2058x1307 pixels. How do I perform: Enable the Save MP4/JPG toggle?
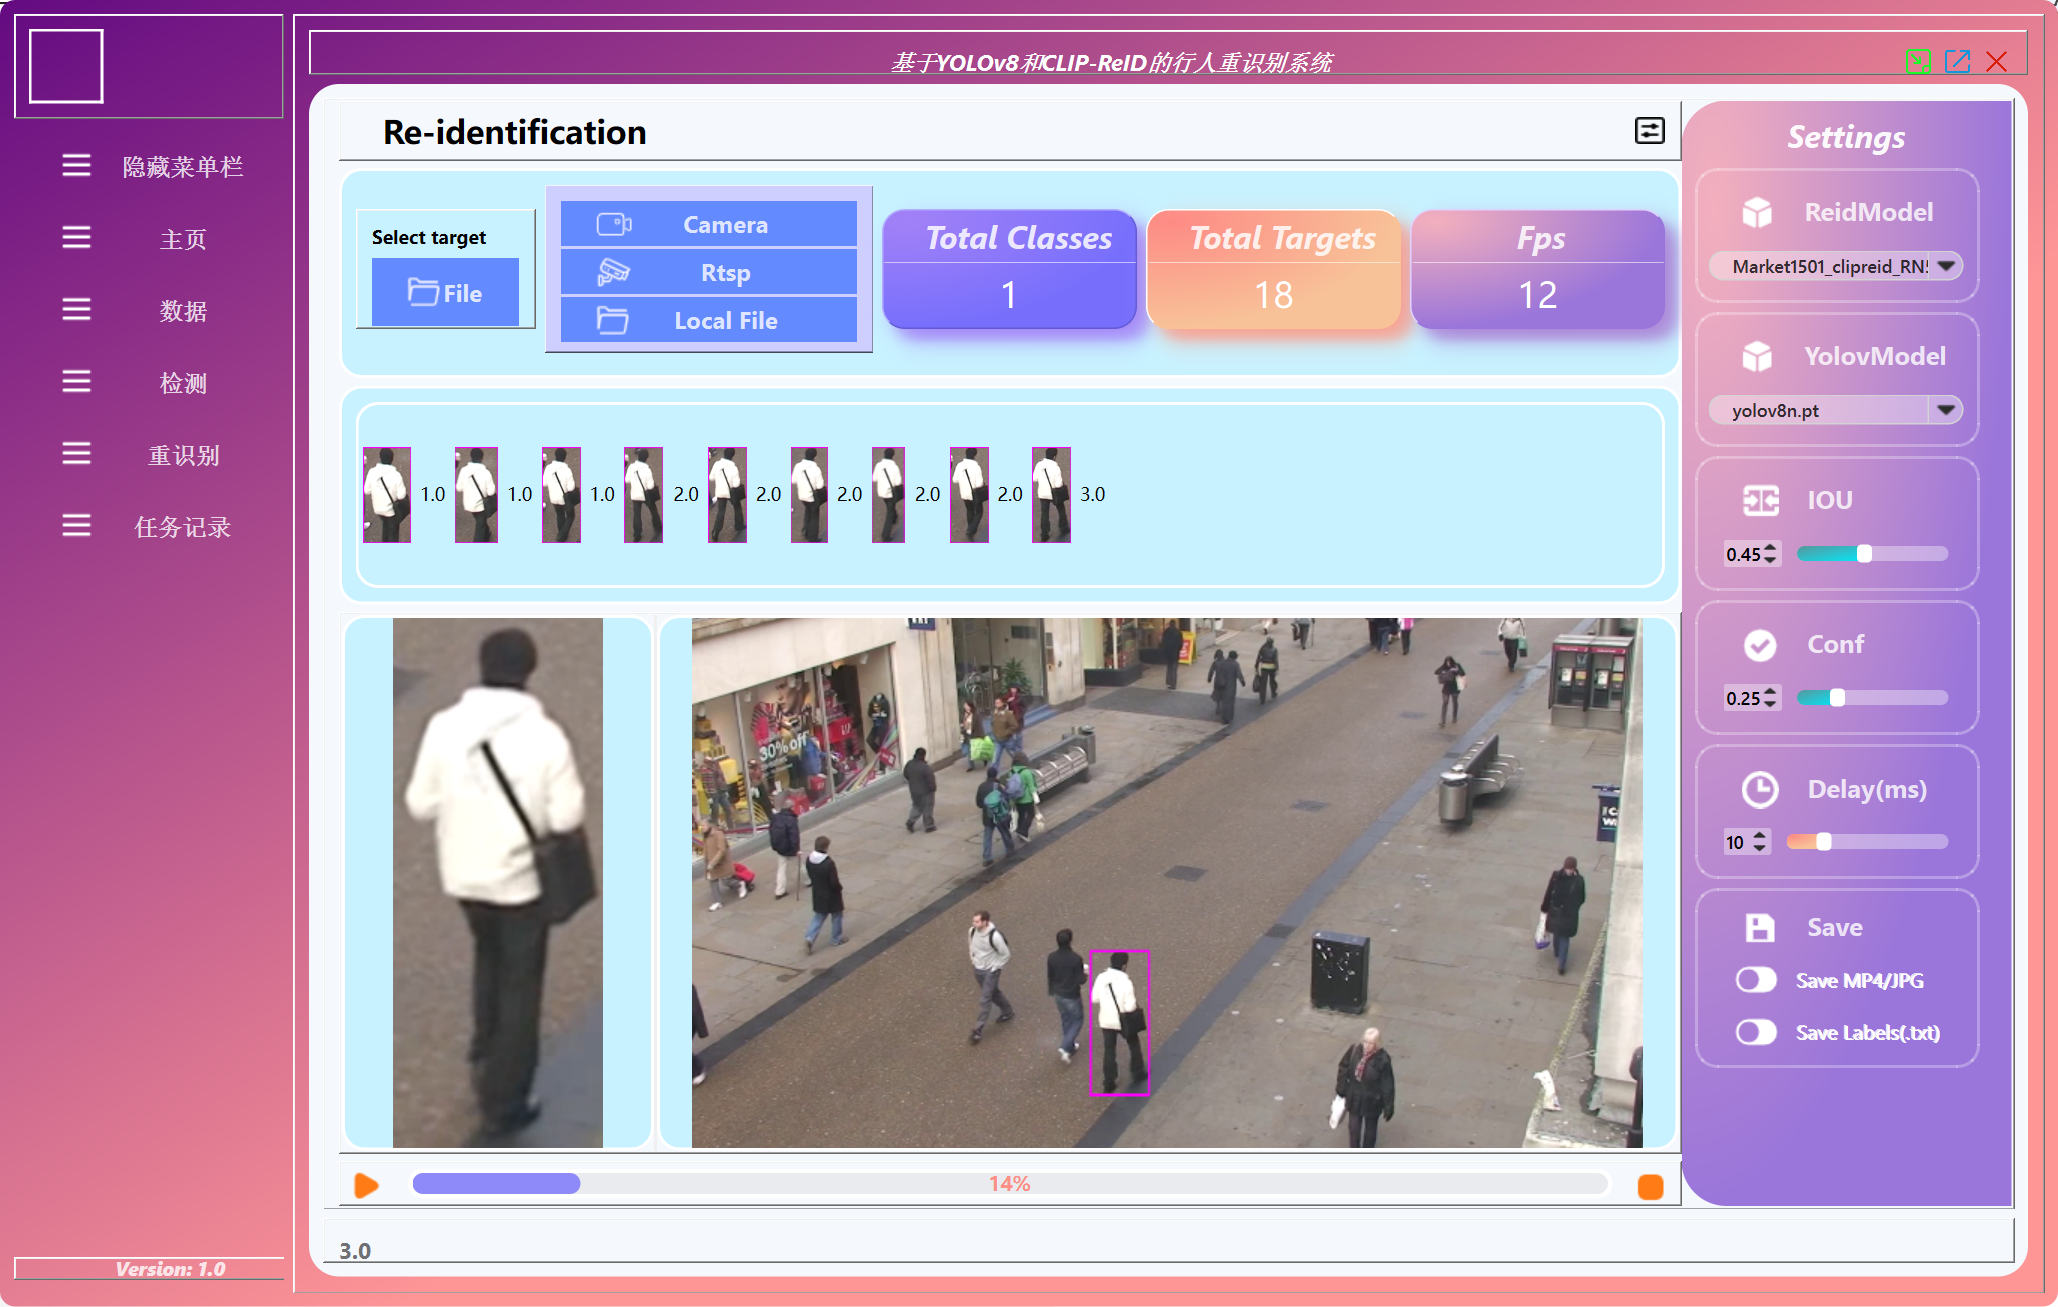pyautogui.click(x=1756, y=980)
